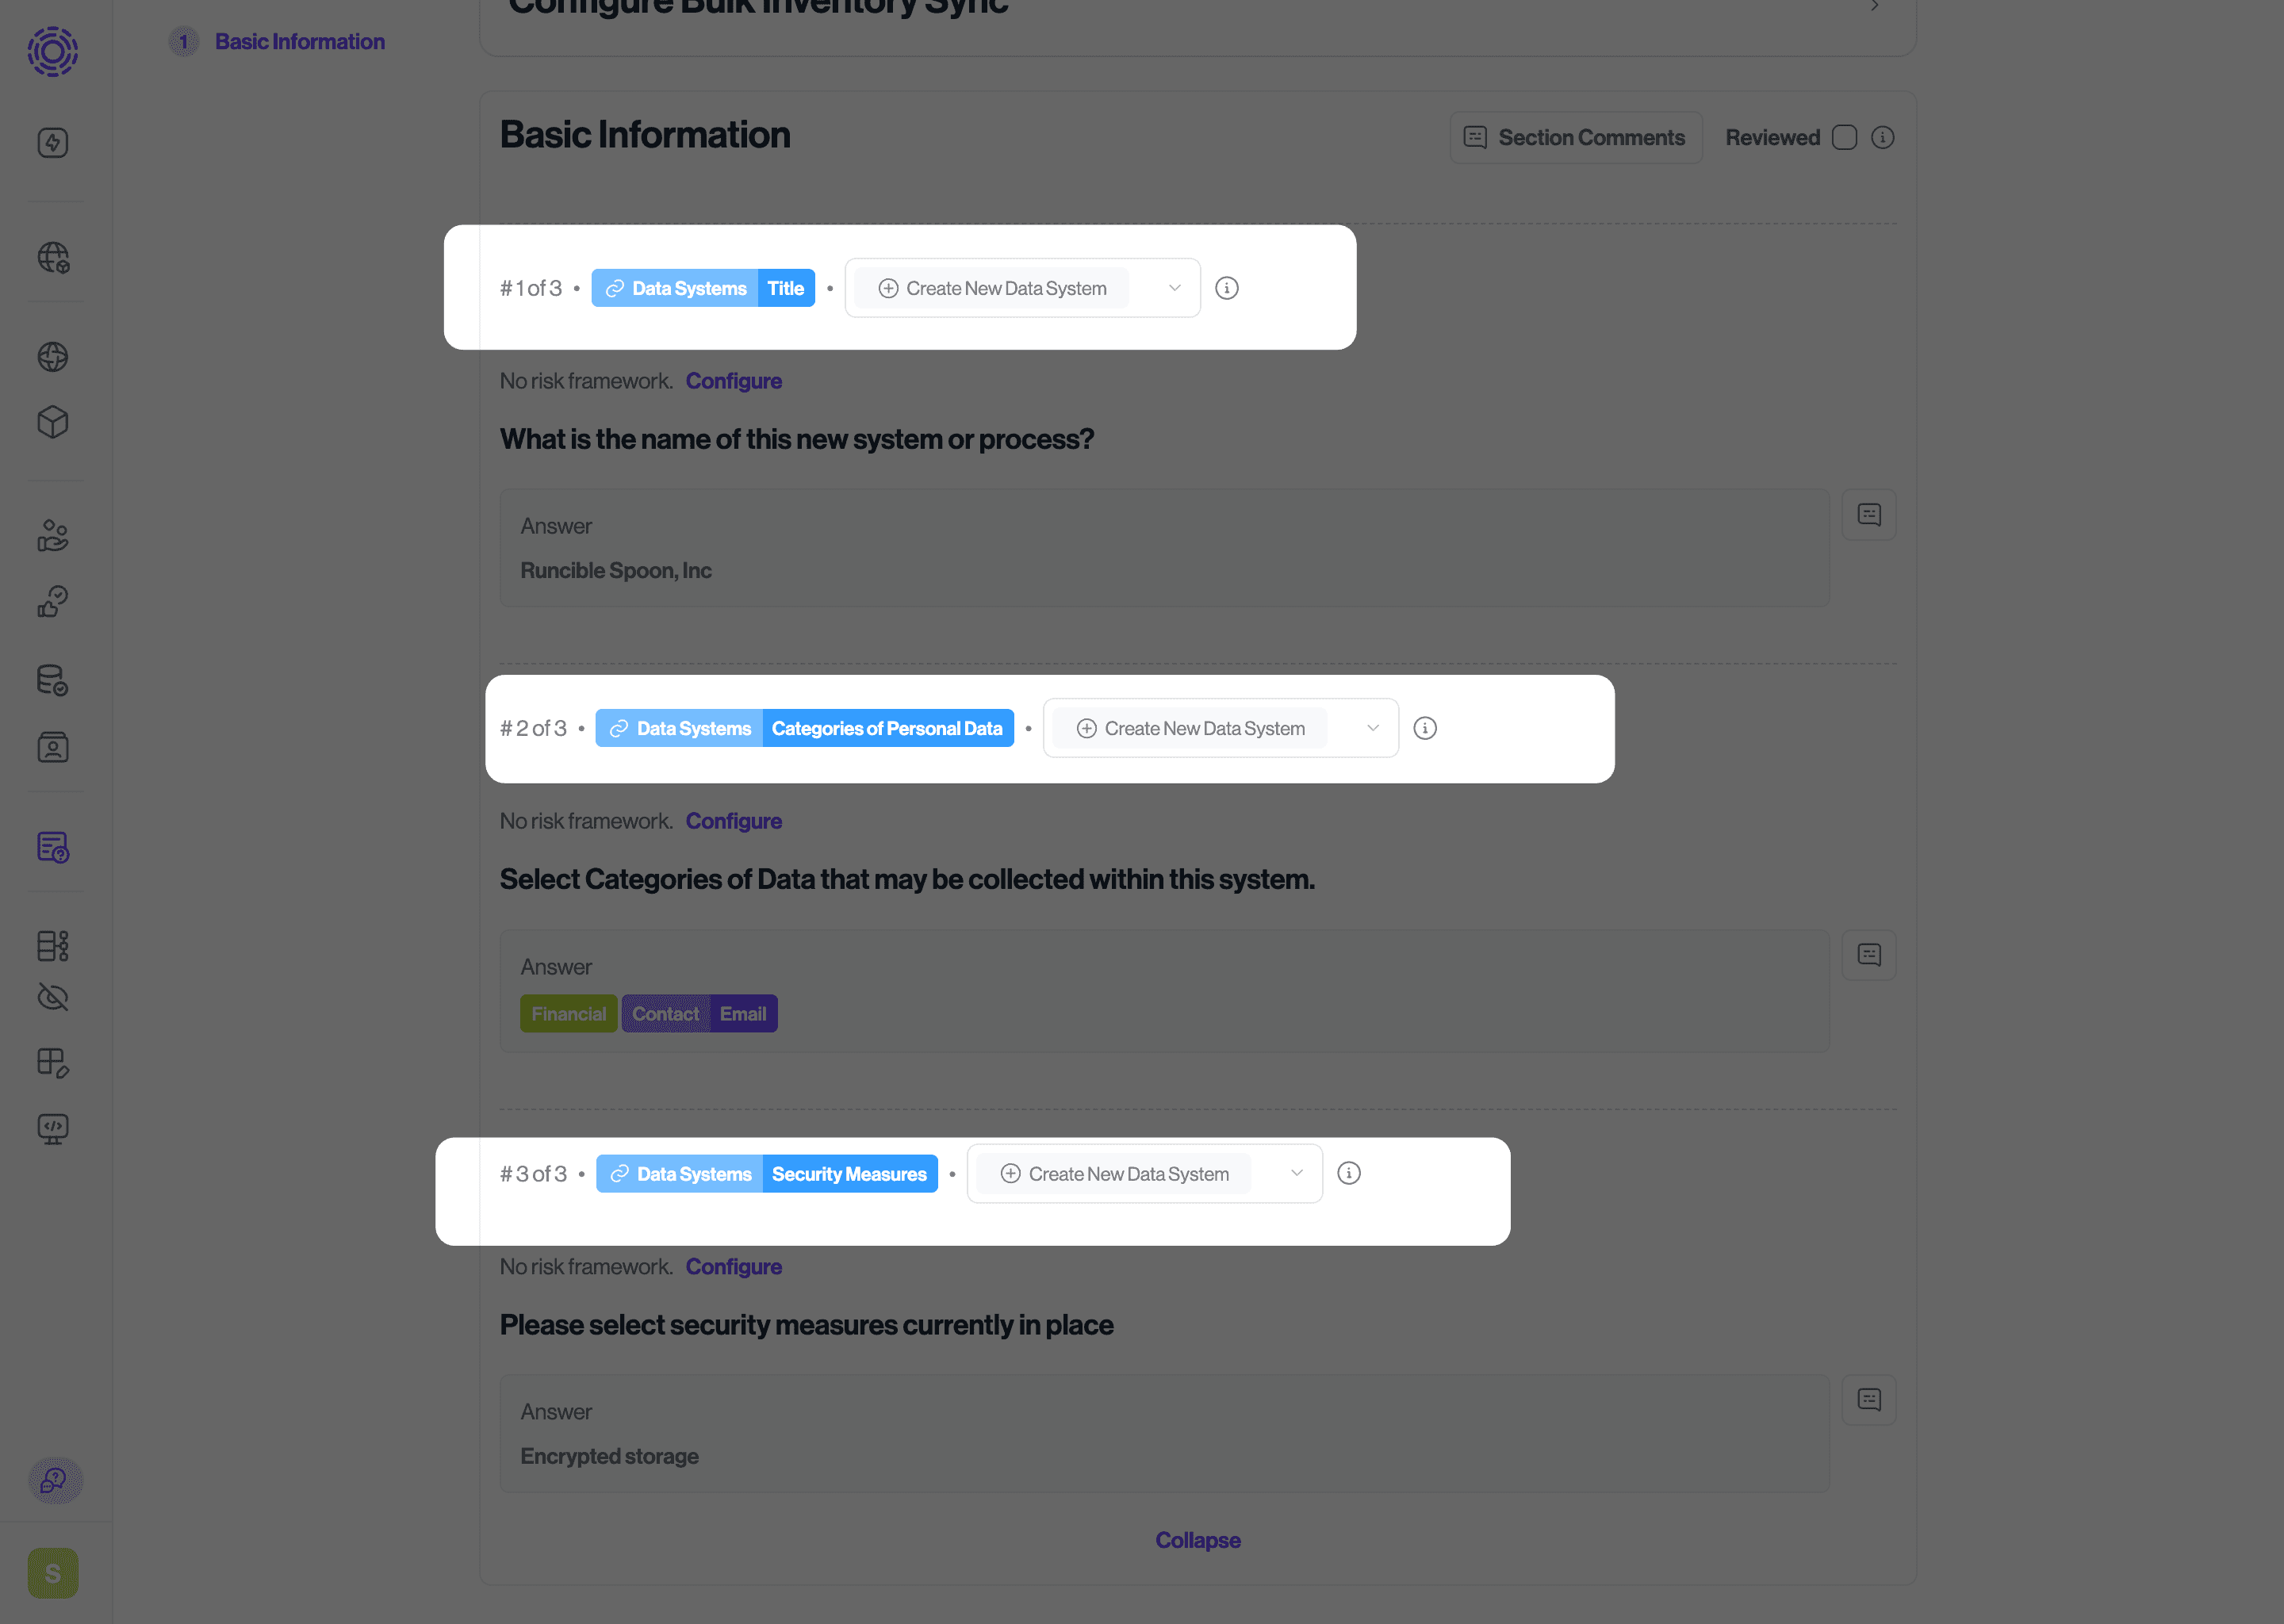Screen dimensions: 2284x1624
Task: Open the contact card sidebar icon
Action: [x=53, y=746]
